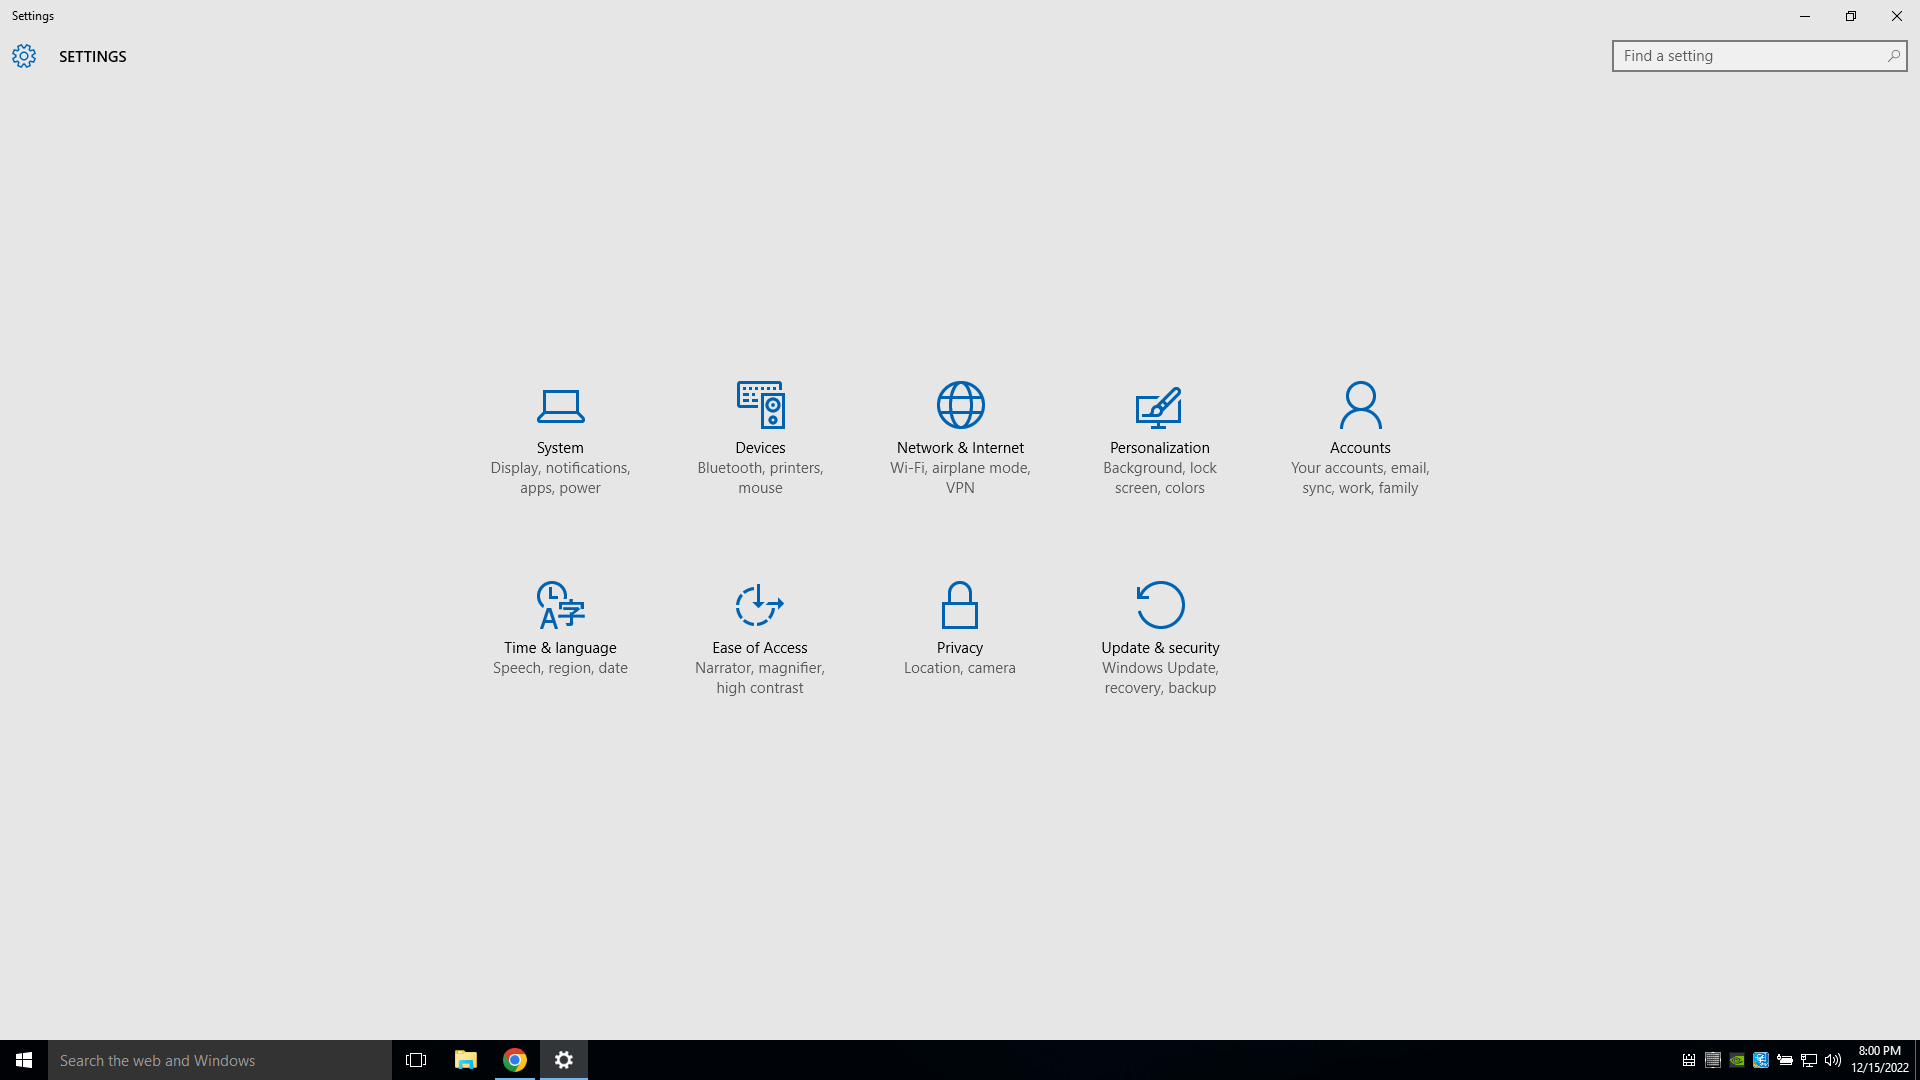The width and height of the screenshot is (1920, 1080).
Task: Launch File Explorer from taskbar
Action: 466,1060
